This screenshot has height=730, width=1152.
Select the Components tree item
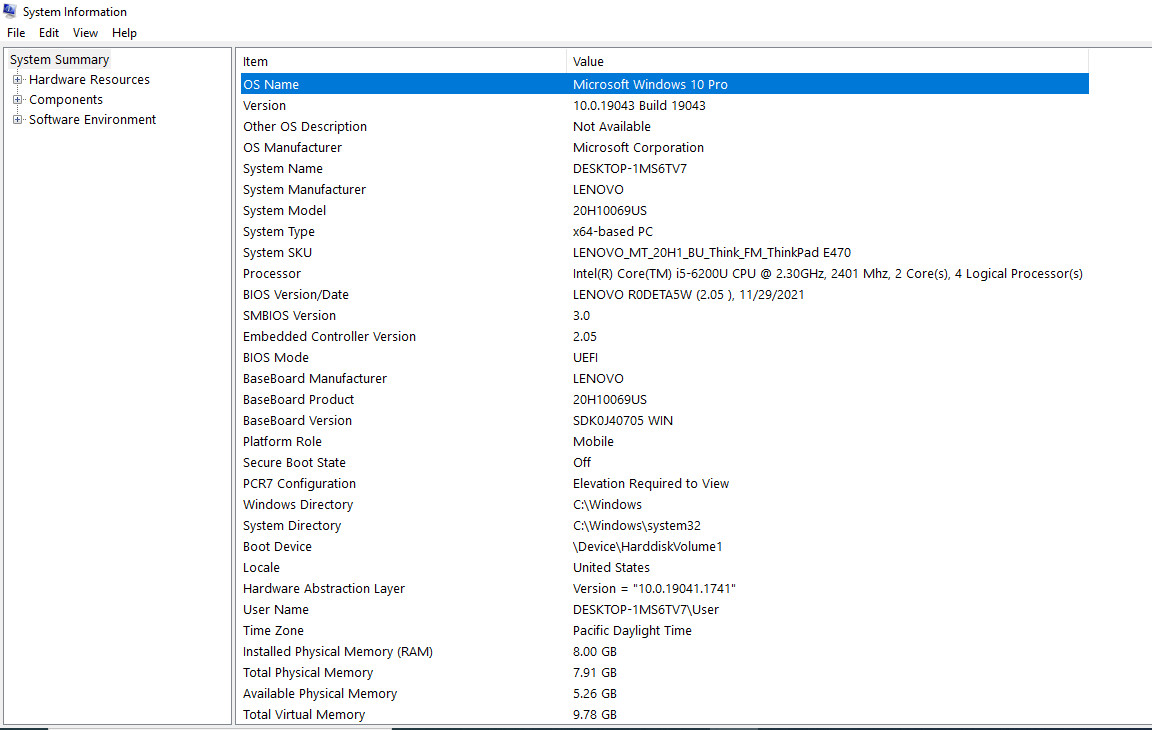pyautogui.click(x=65, y=99)
